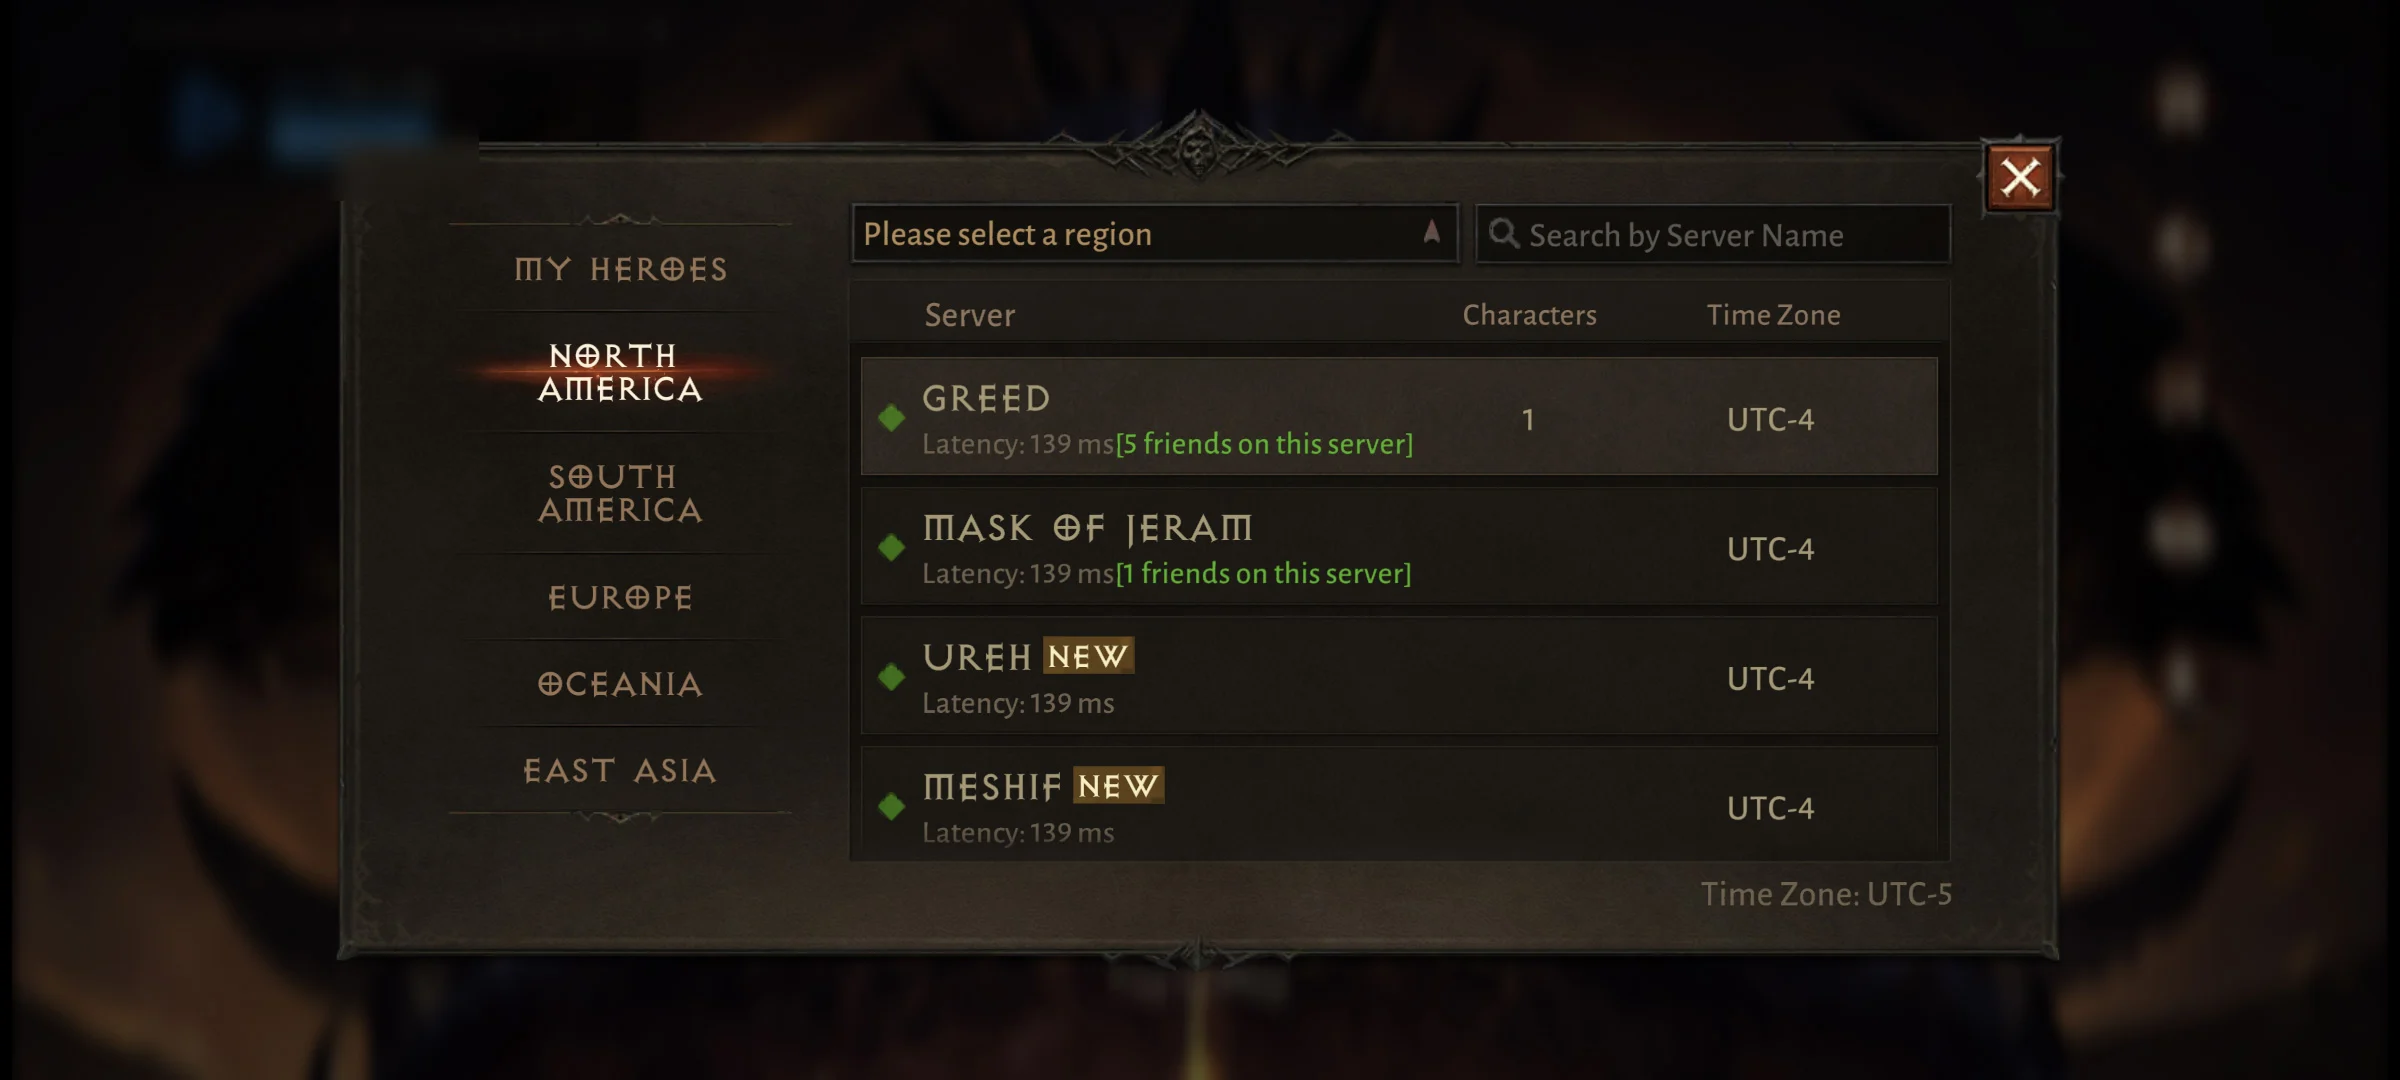2400x1080 pixels.
Task: Select the MASK OF JERAM server
Action: pos(1396,548)
